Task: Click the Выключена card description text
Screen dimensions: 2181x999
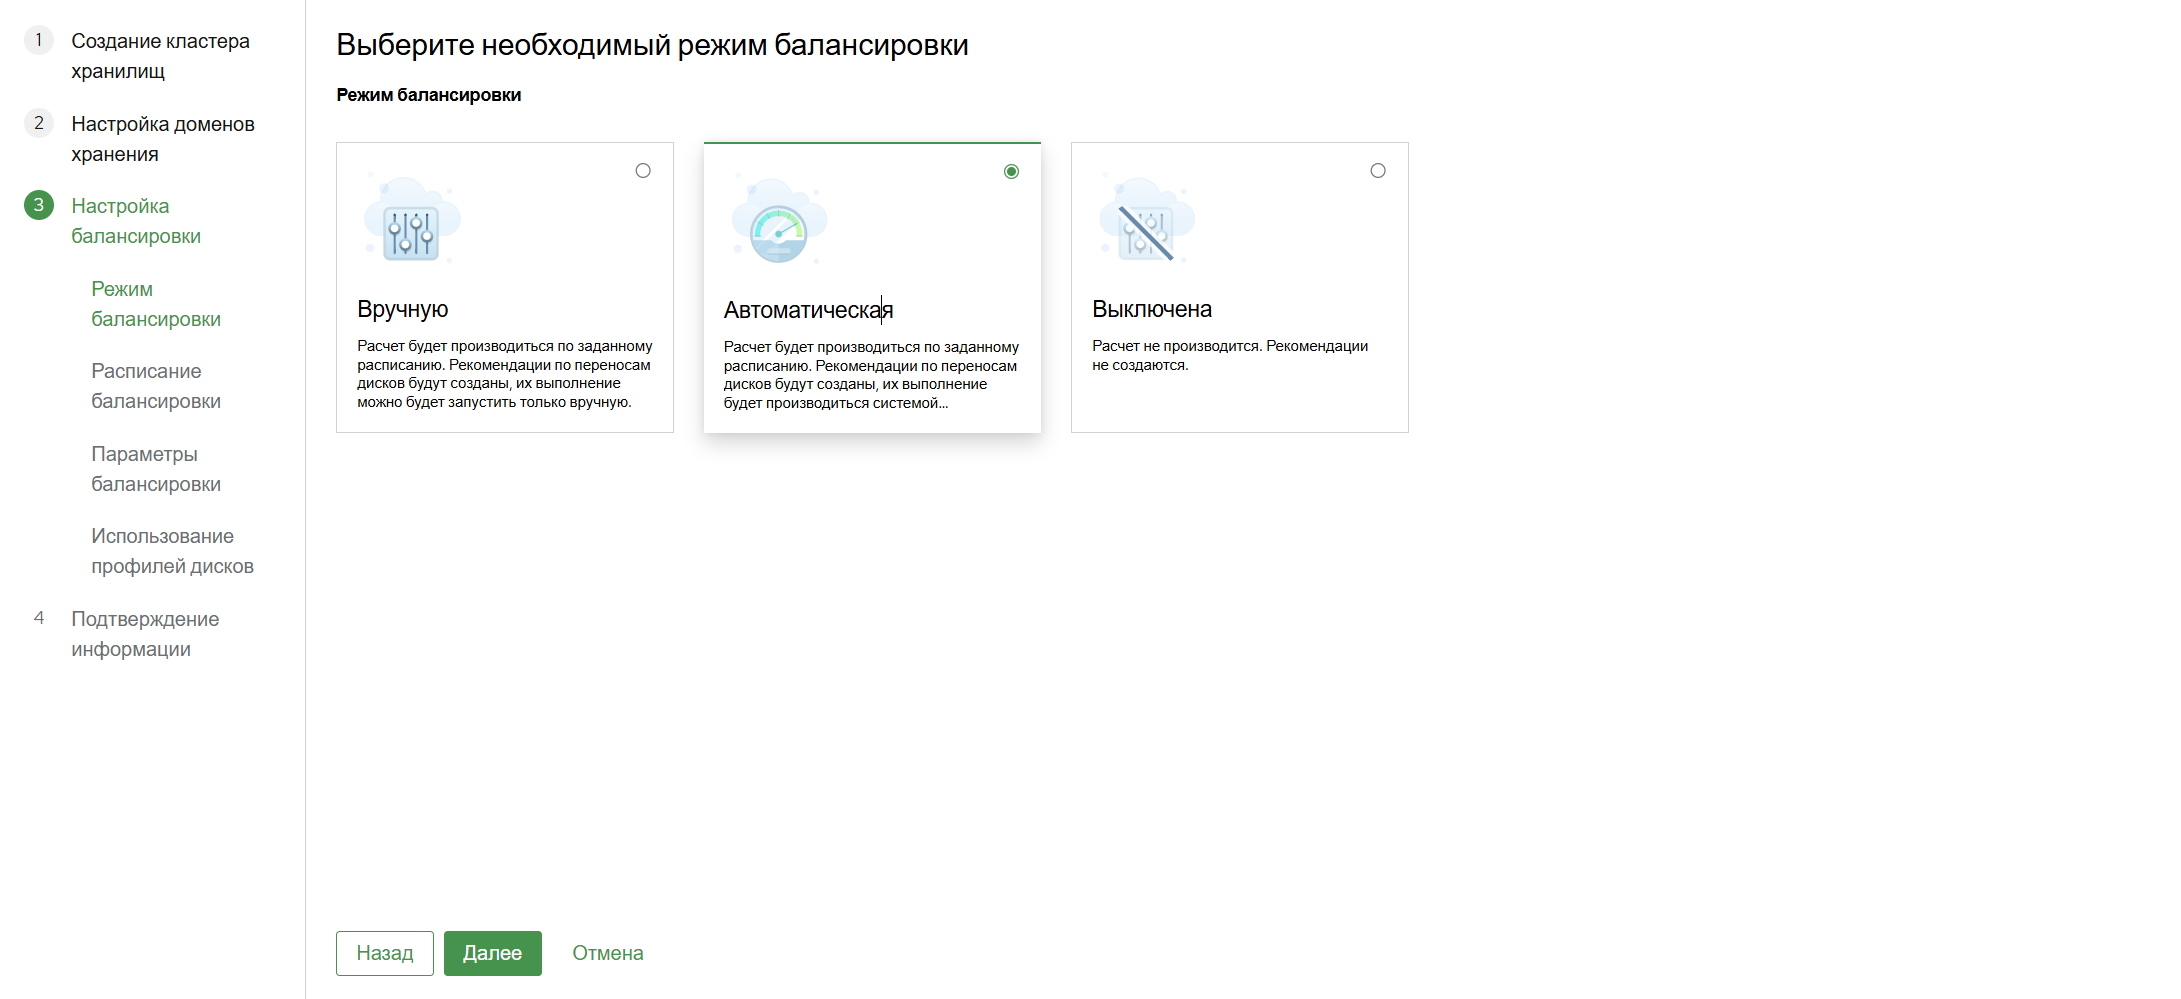Action: click(x=1230, y=355)
